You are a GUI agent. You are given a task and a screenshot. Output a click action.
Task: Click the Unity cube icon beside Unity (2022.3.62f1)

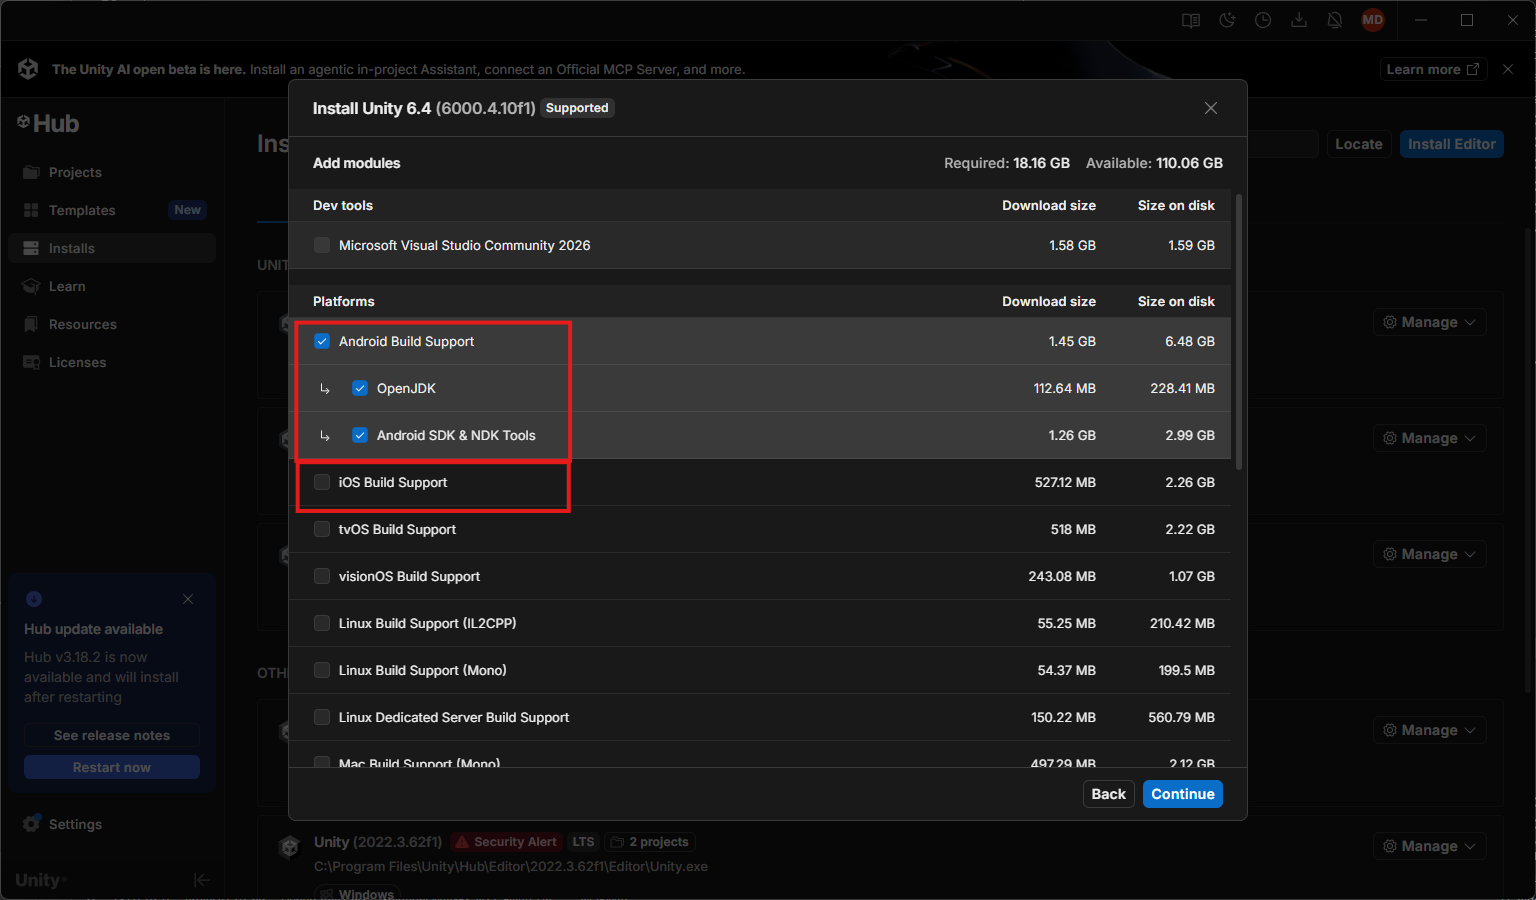point(290,847)
